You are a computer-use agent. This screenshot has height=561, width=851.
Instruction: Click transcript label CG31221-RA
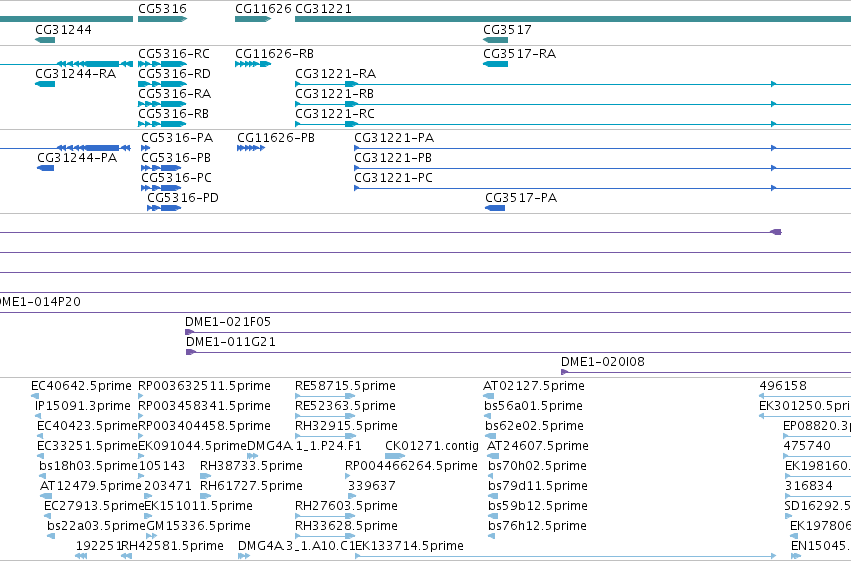[335, 74]
